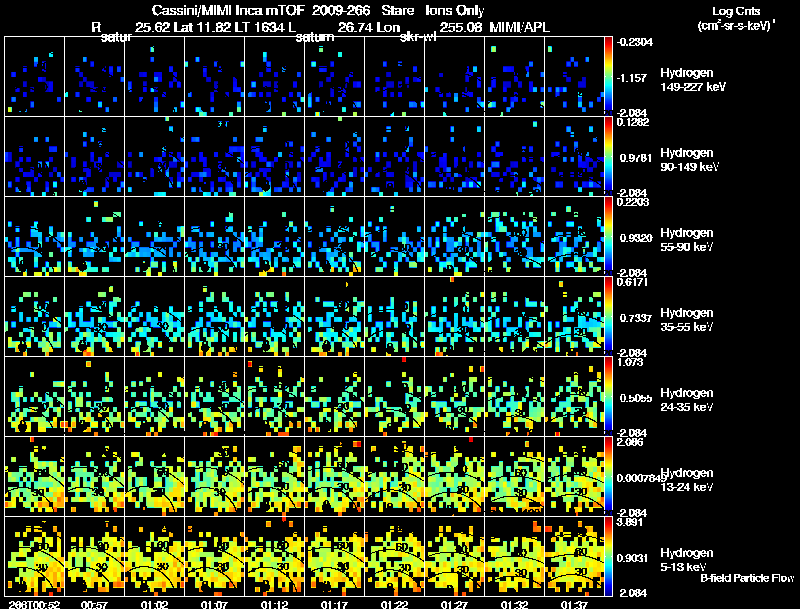Click the 0.7337 colorbar value
800x609 pixels.
pos(636,318)
